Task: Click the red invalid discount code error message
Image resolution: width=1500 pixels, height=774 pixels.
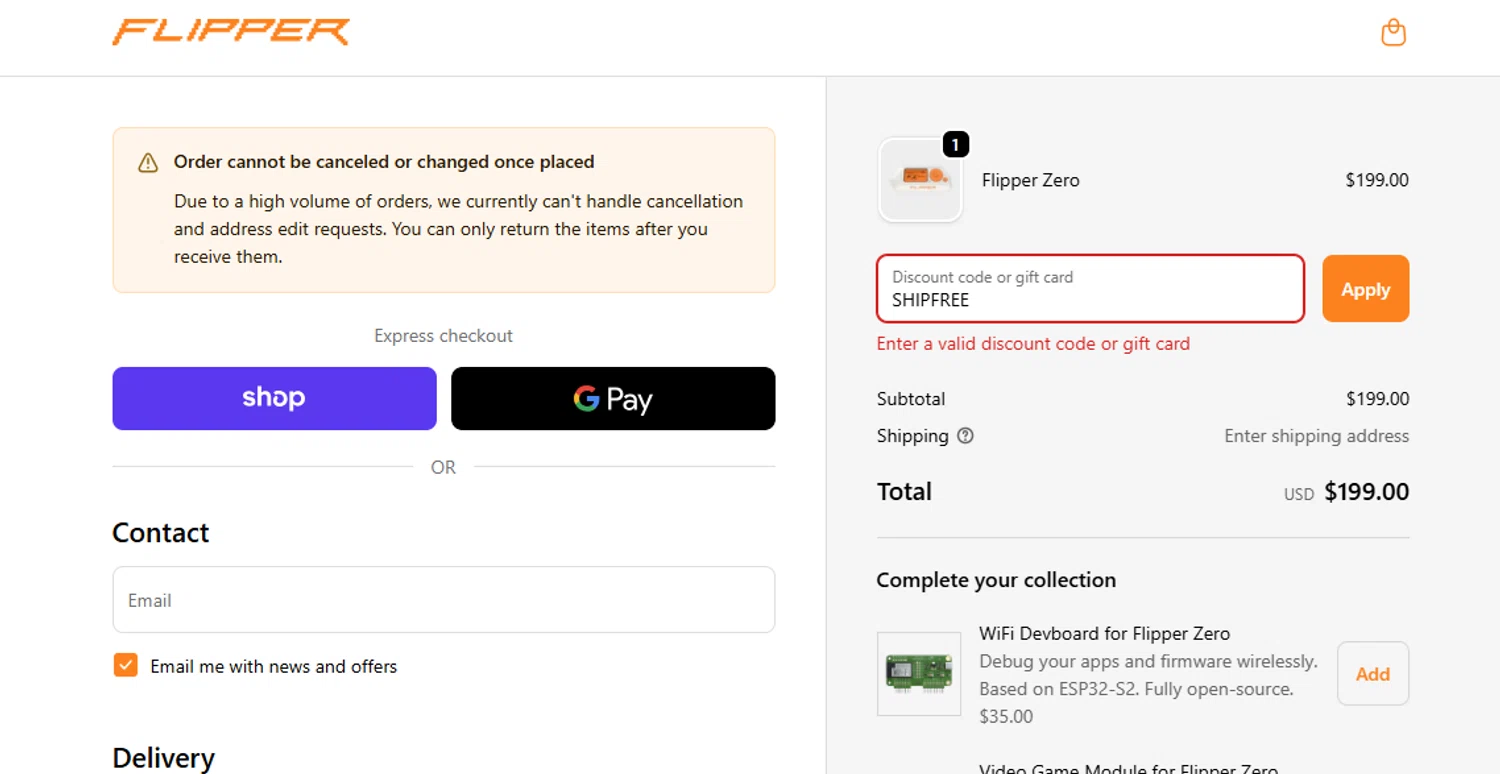Action: 1033,344
